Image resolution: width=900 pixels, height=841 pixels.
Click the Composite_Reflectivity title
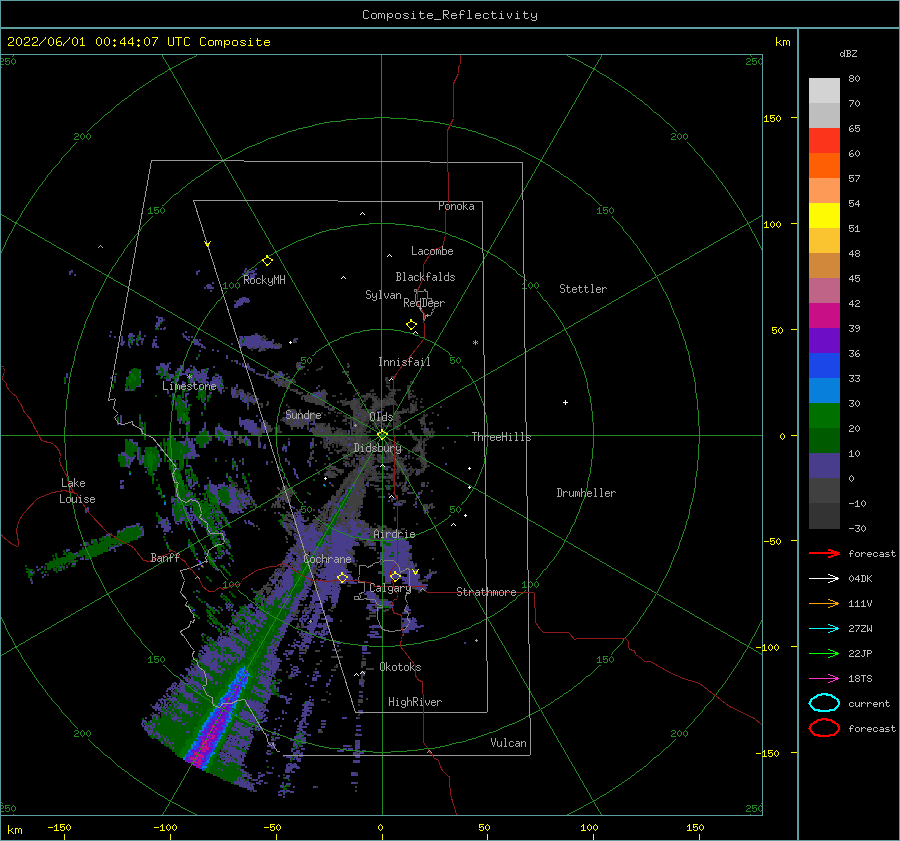click(450, 15)
